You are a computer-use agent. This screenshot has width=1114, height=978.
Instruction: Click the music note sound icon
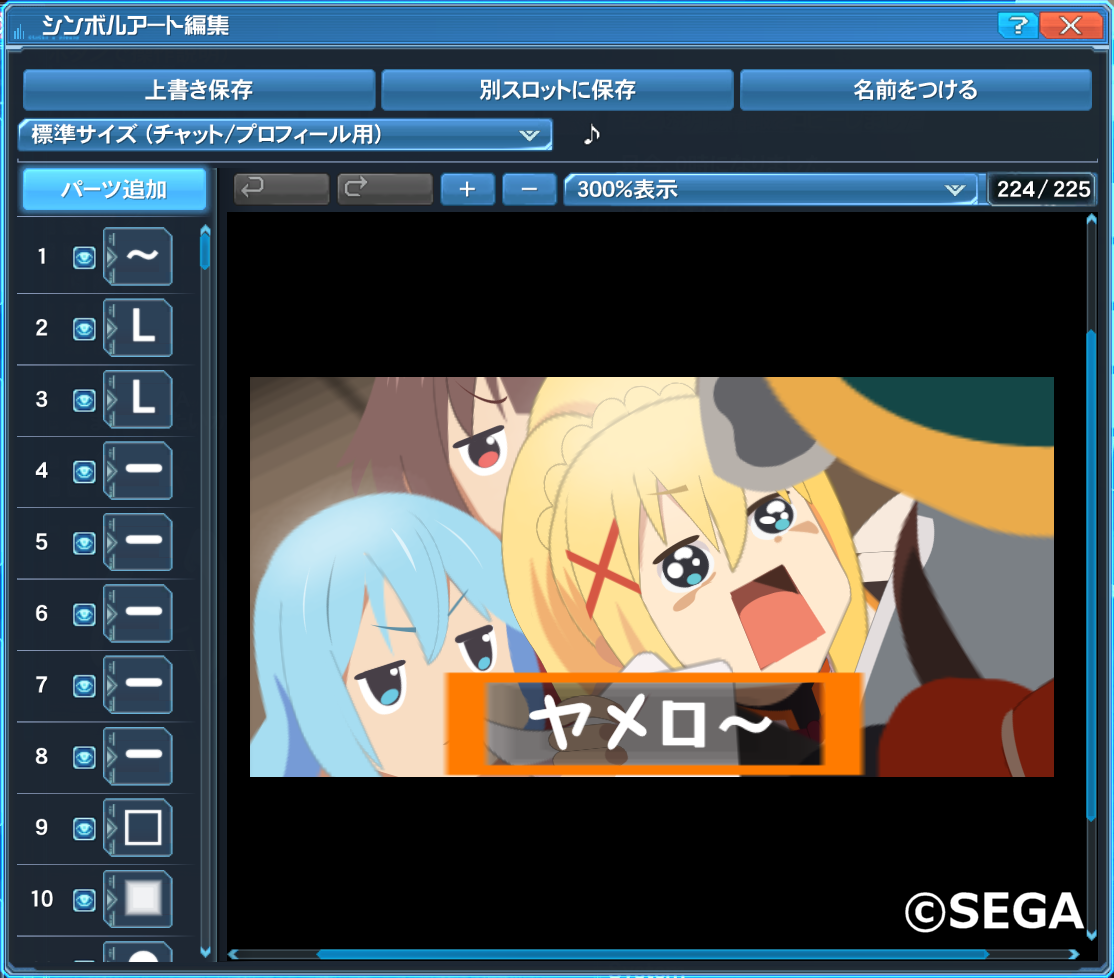click(591, 134)
